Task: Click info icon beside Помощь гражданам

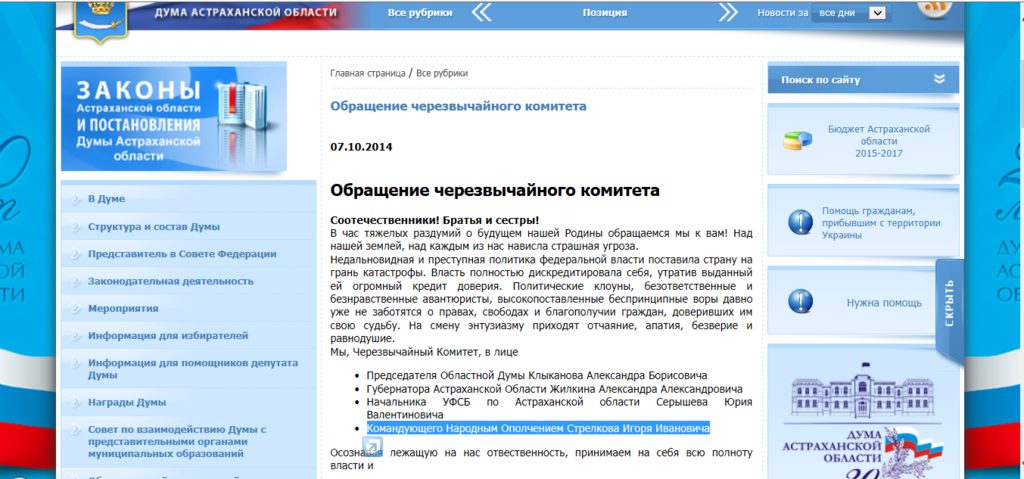Action: coord(800,223)
